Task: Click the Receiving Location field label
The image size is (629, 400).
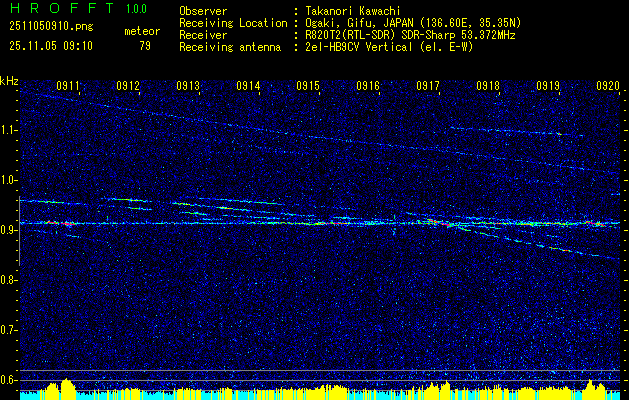Action: coord(233,23)
